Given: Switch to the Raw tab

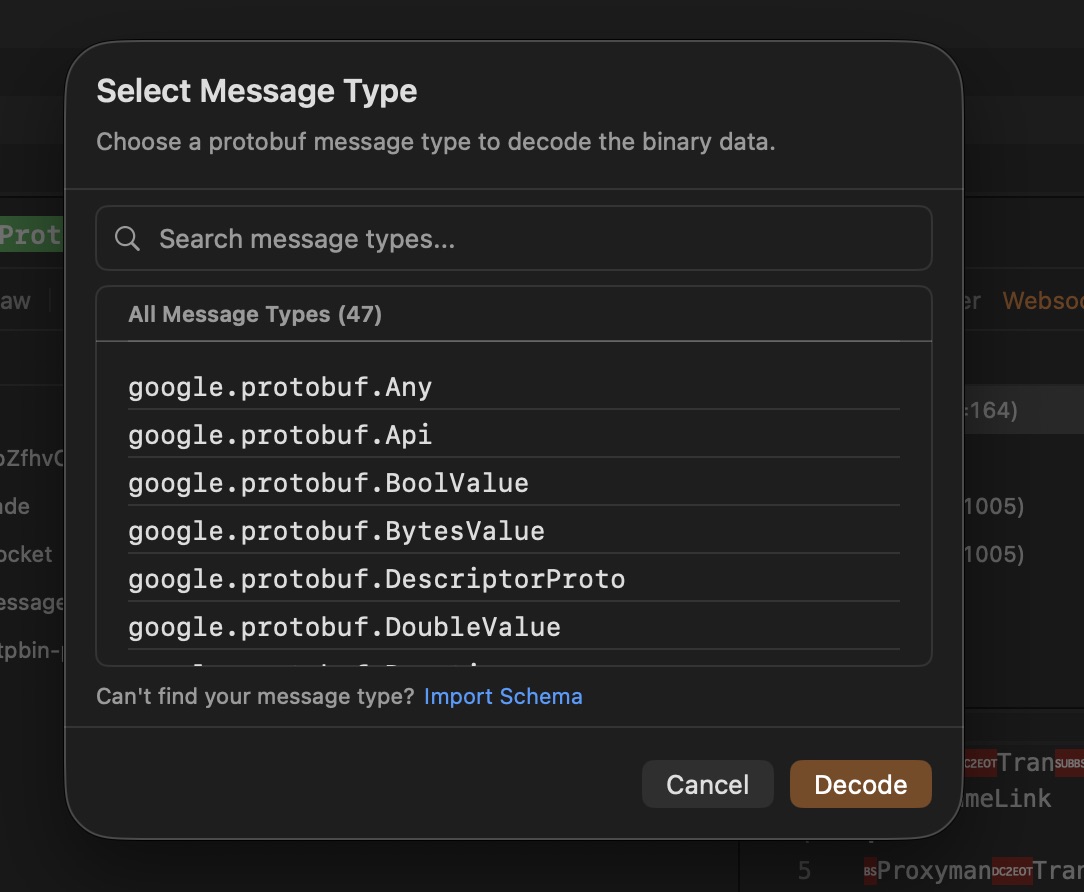Looking at the screenshot, I should point(15,301).
